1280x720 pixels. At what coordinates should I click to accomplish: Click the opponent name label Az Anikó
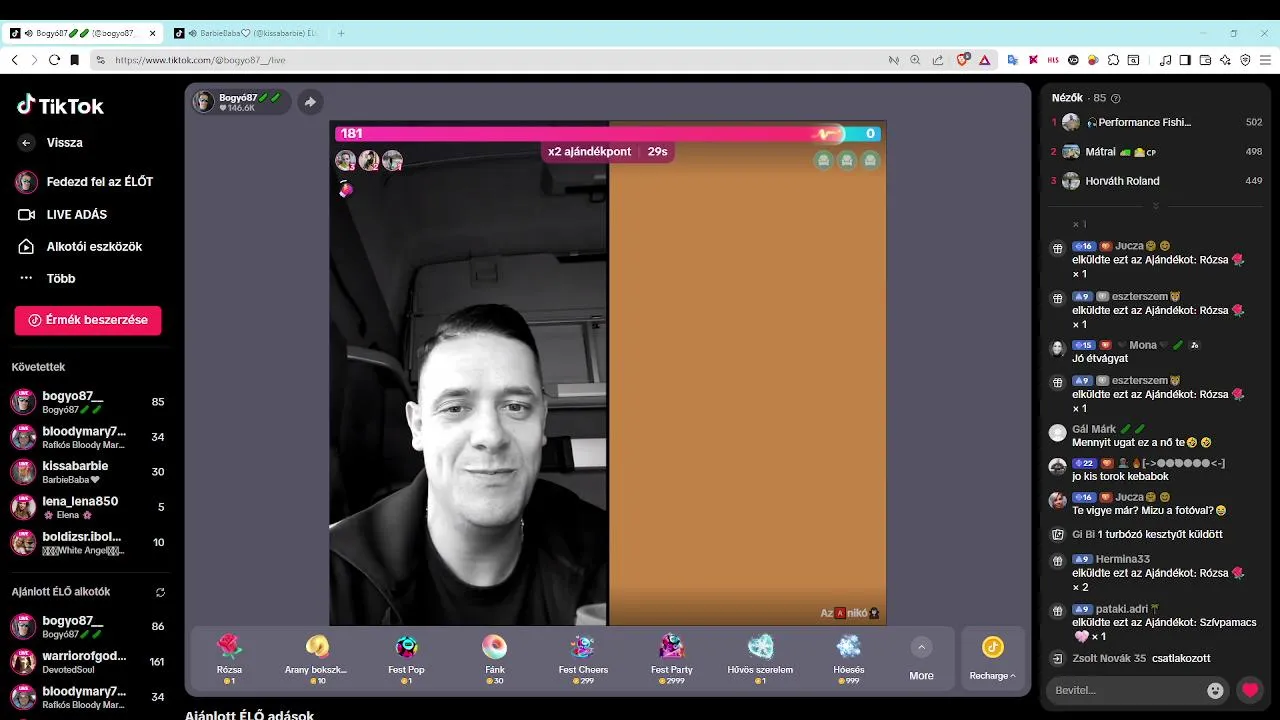click(x=849, y=613)
